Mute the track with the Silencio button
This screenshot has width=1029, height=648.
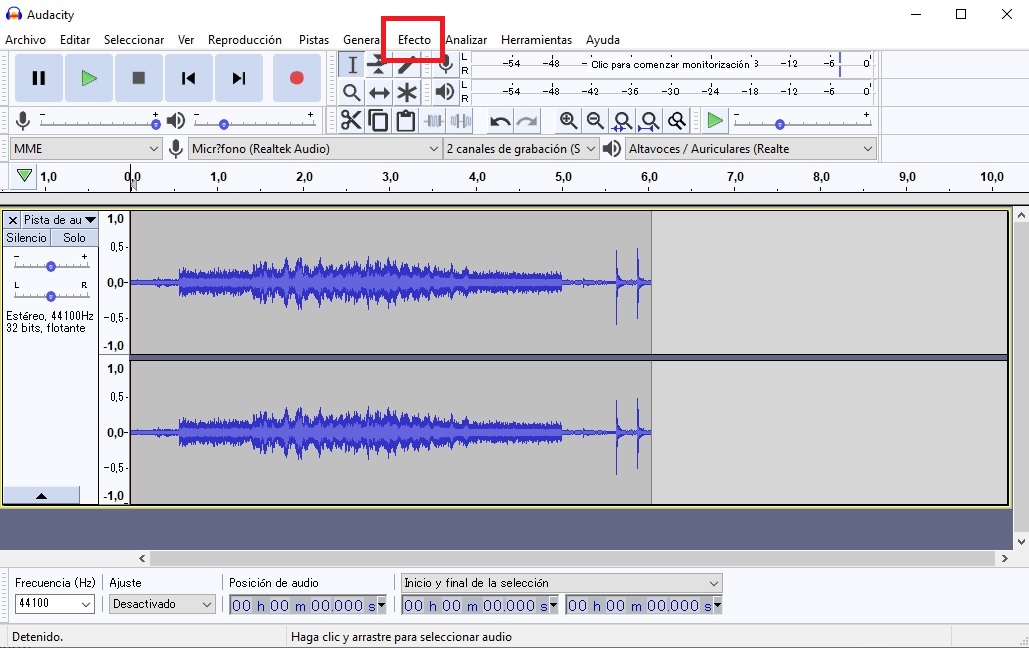pyautogui.click(x=25, y=238)
